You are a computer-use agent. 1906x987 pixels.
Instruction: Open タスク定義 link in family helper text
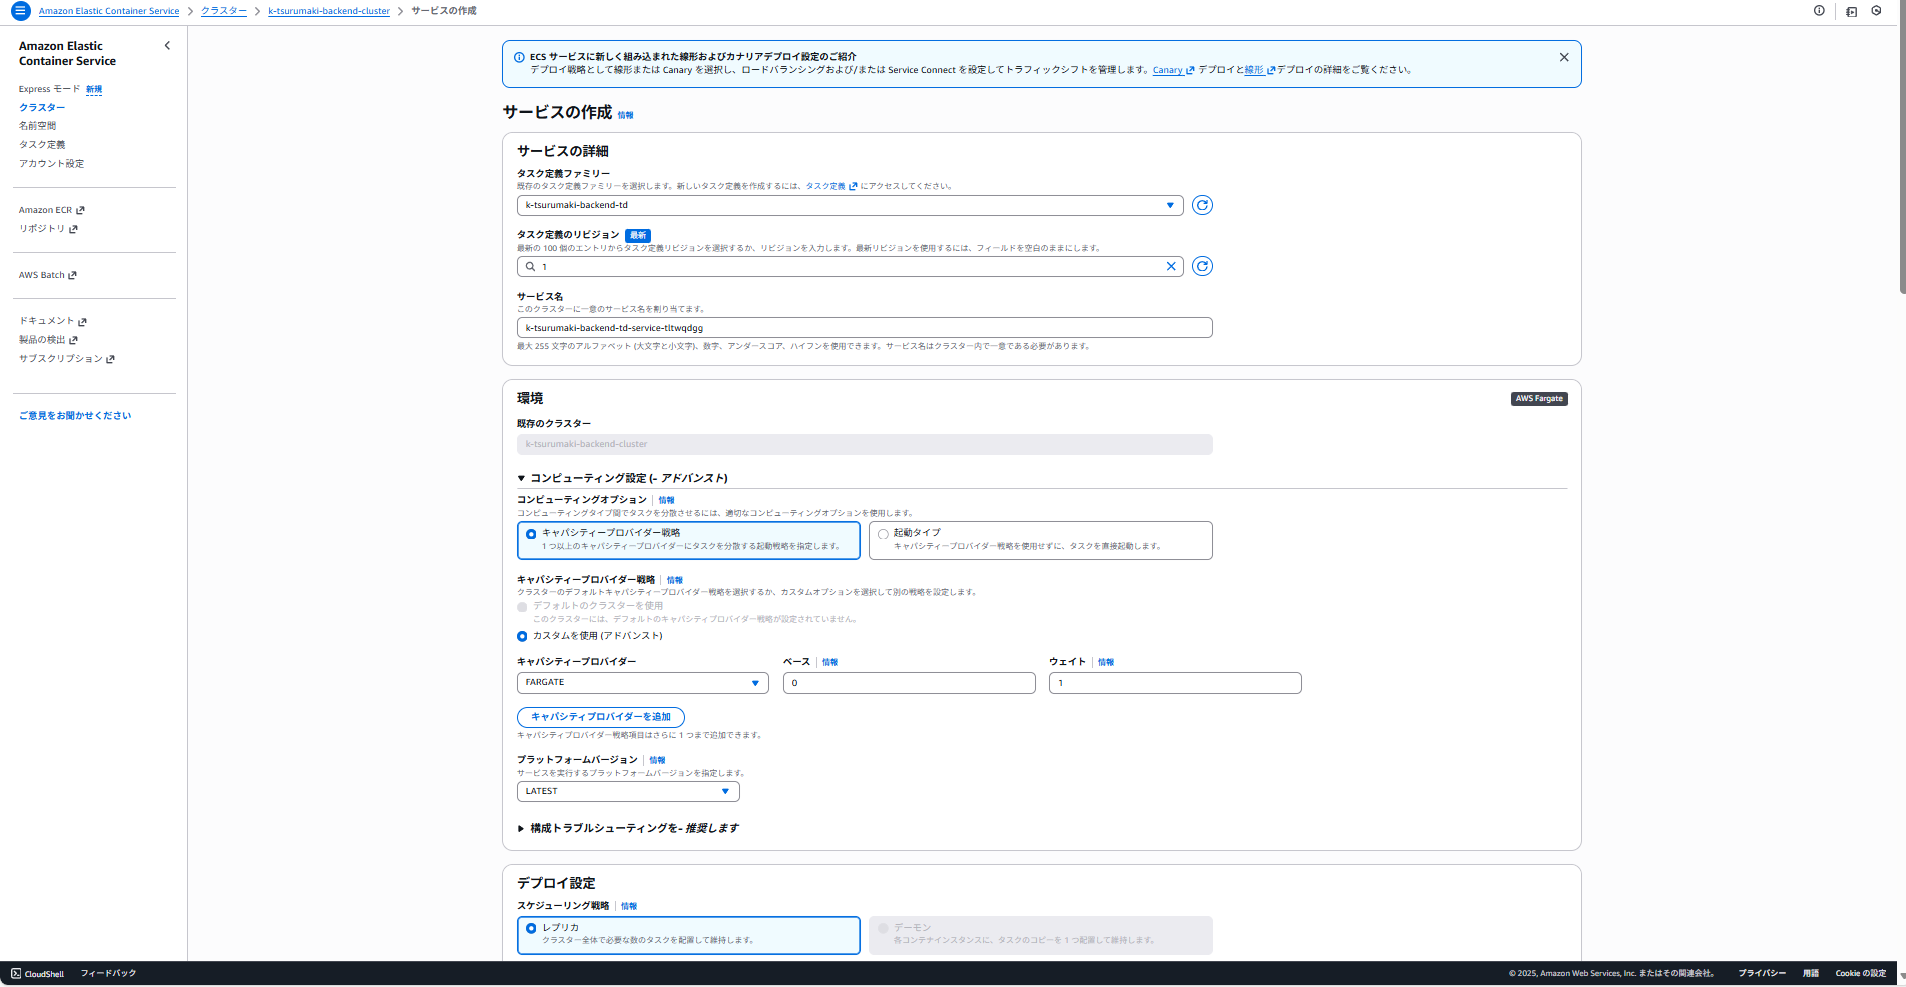coord(832,186)
